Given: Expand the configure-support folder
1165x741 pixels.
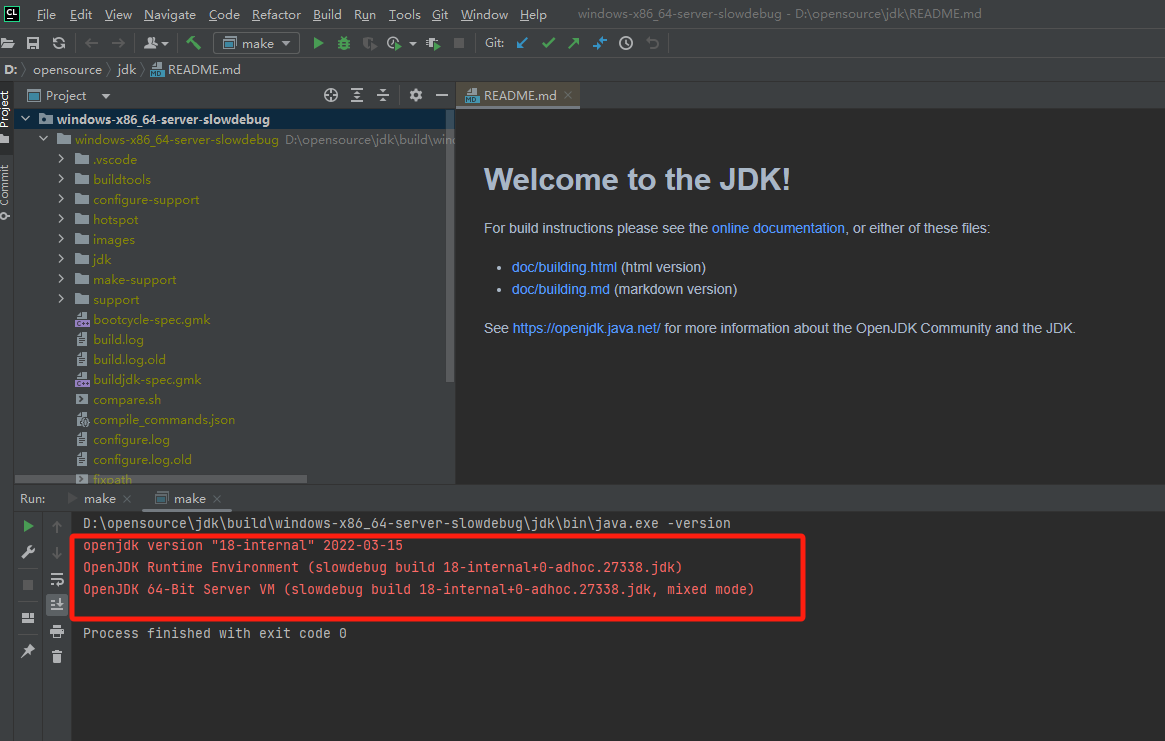Looking at the screenshot, I should (62, 199).
